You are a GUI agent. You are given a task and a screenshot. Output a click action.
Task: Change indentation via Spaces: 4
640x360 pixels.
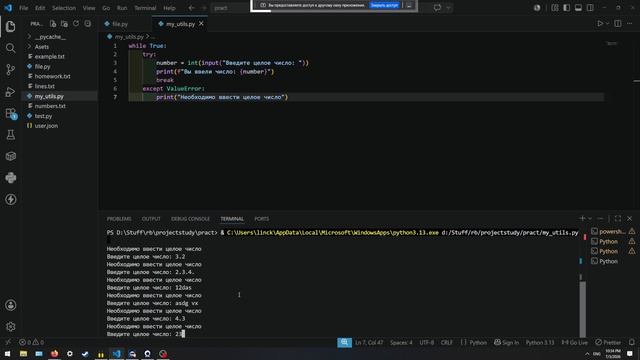coord(401,342)
